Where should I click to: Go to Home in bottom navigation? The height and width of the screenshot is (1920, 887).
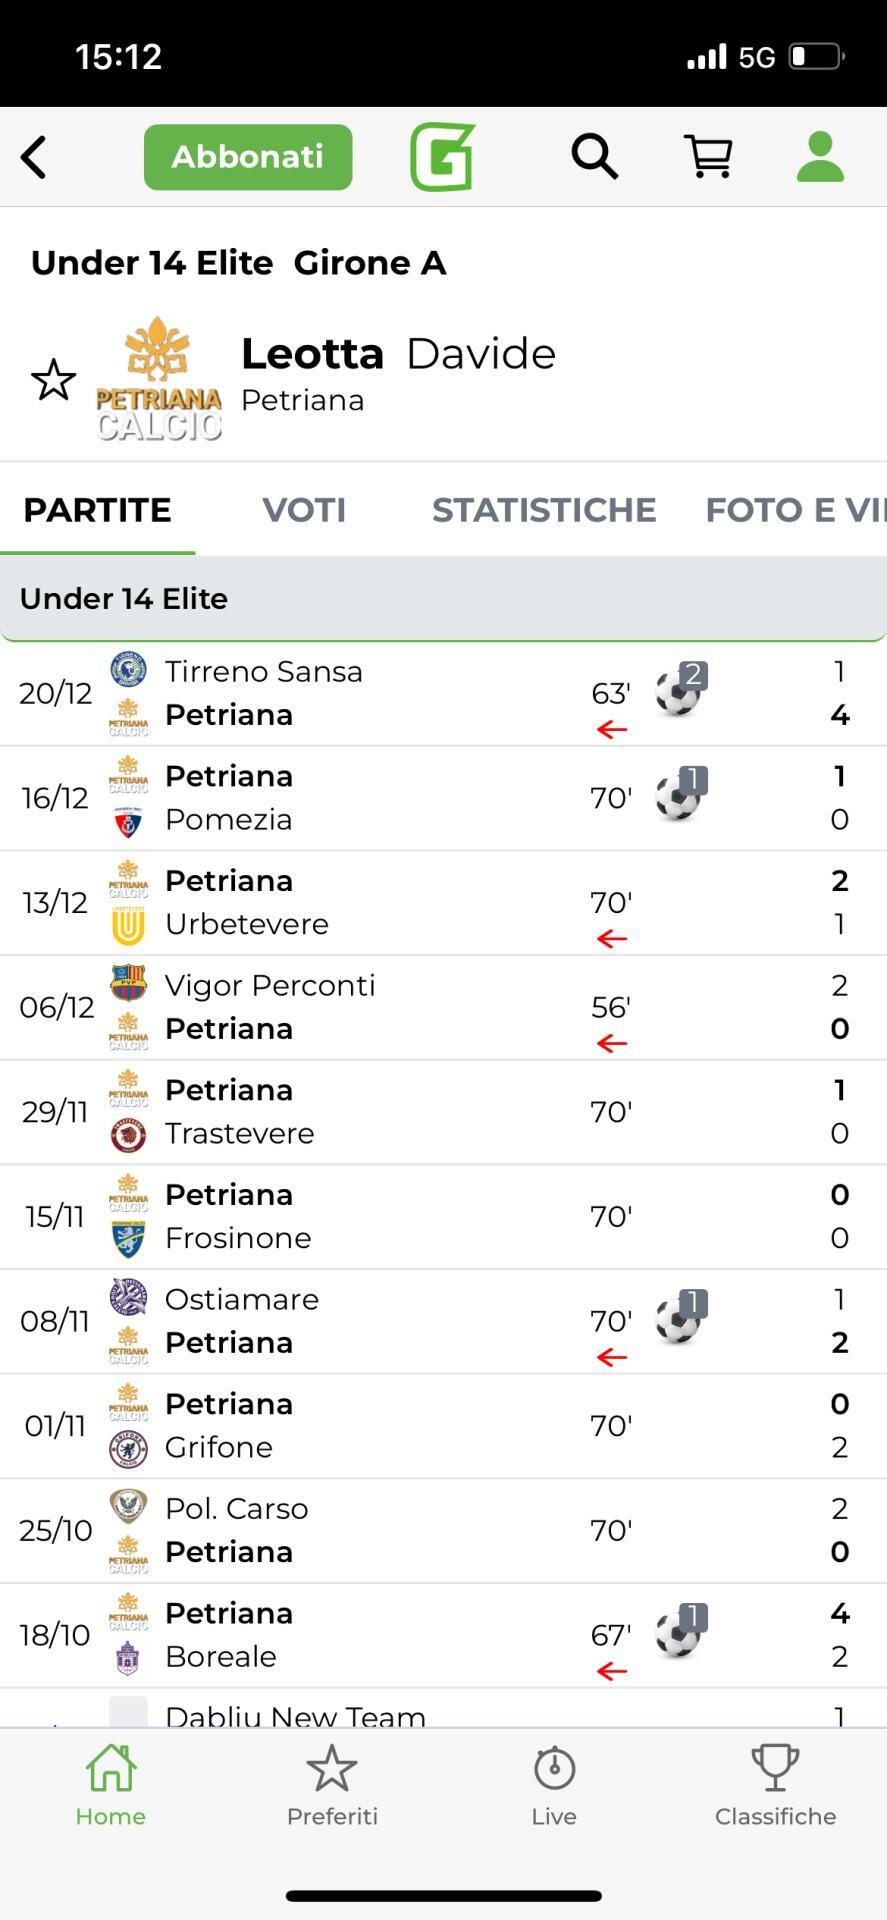[111, 1786]
